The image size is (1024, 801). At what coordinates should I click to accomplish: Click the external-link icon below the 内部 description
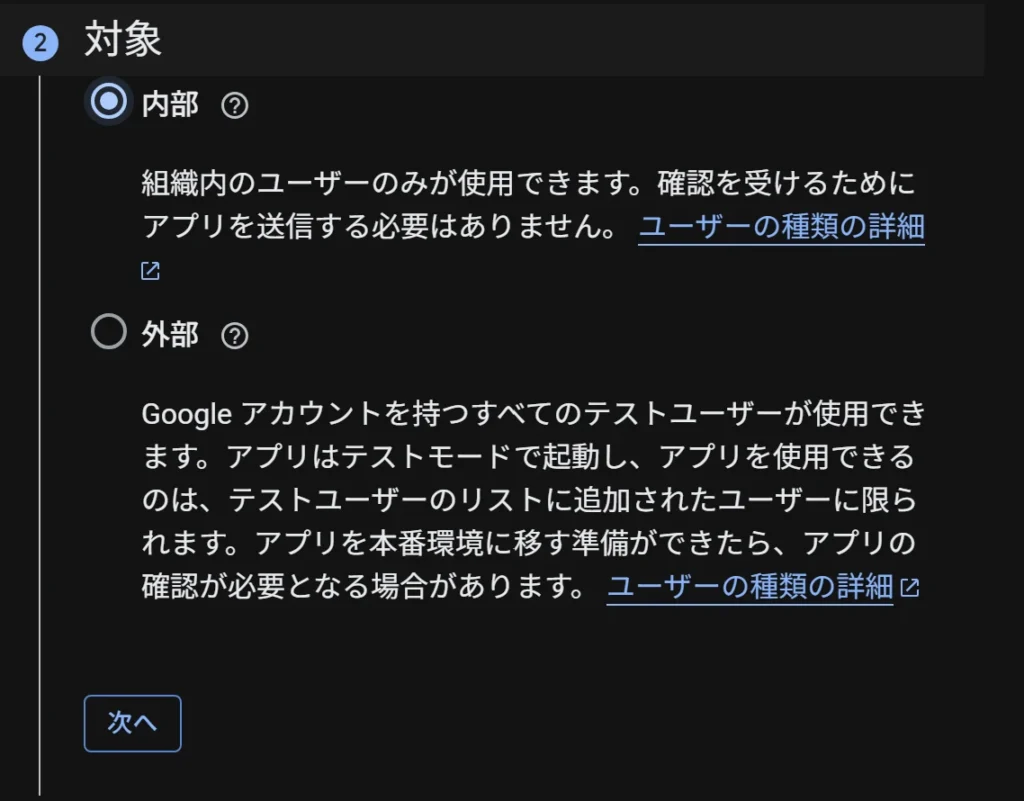coord(148,269)
